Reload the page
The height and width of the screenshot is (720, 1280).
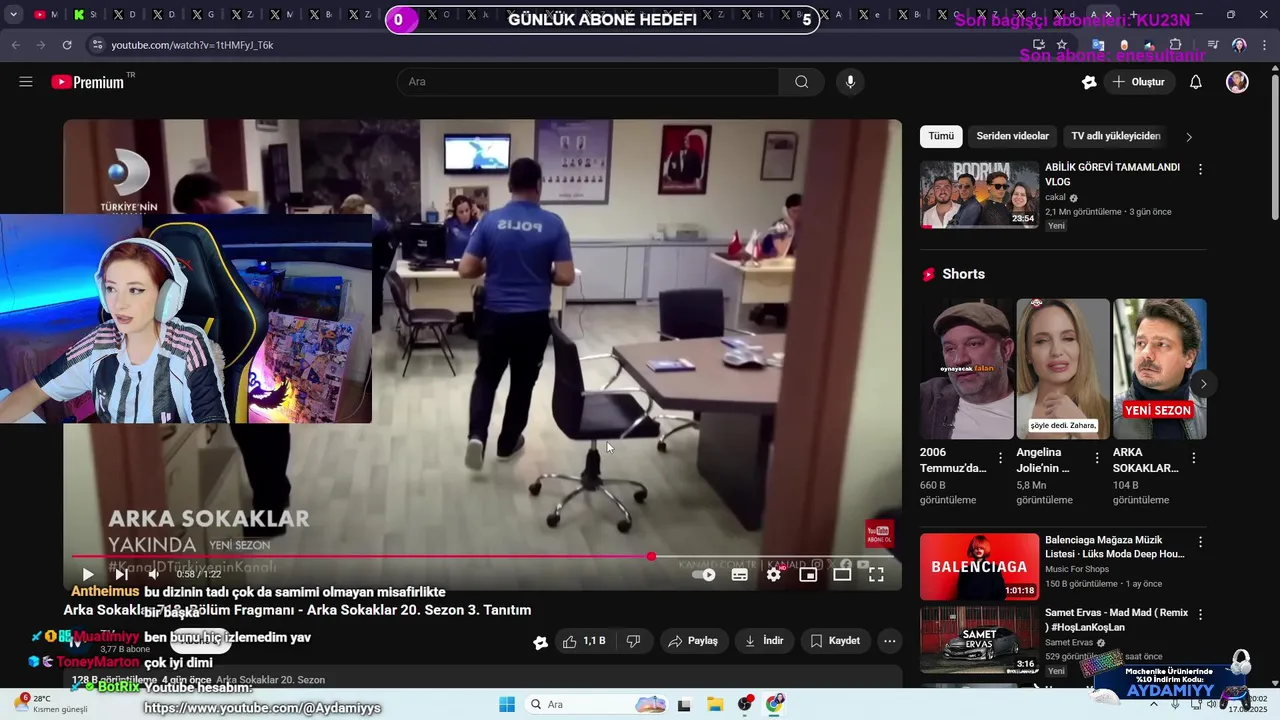67,45
